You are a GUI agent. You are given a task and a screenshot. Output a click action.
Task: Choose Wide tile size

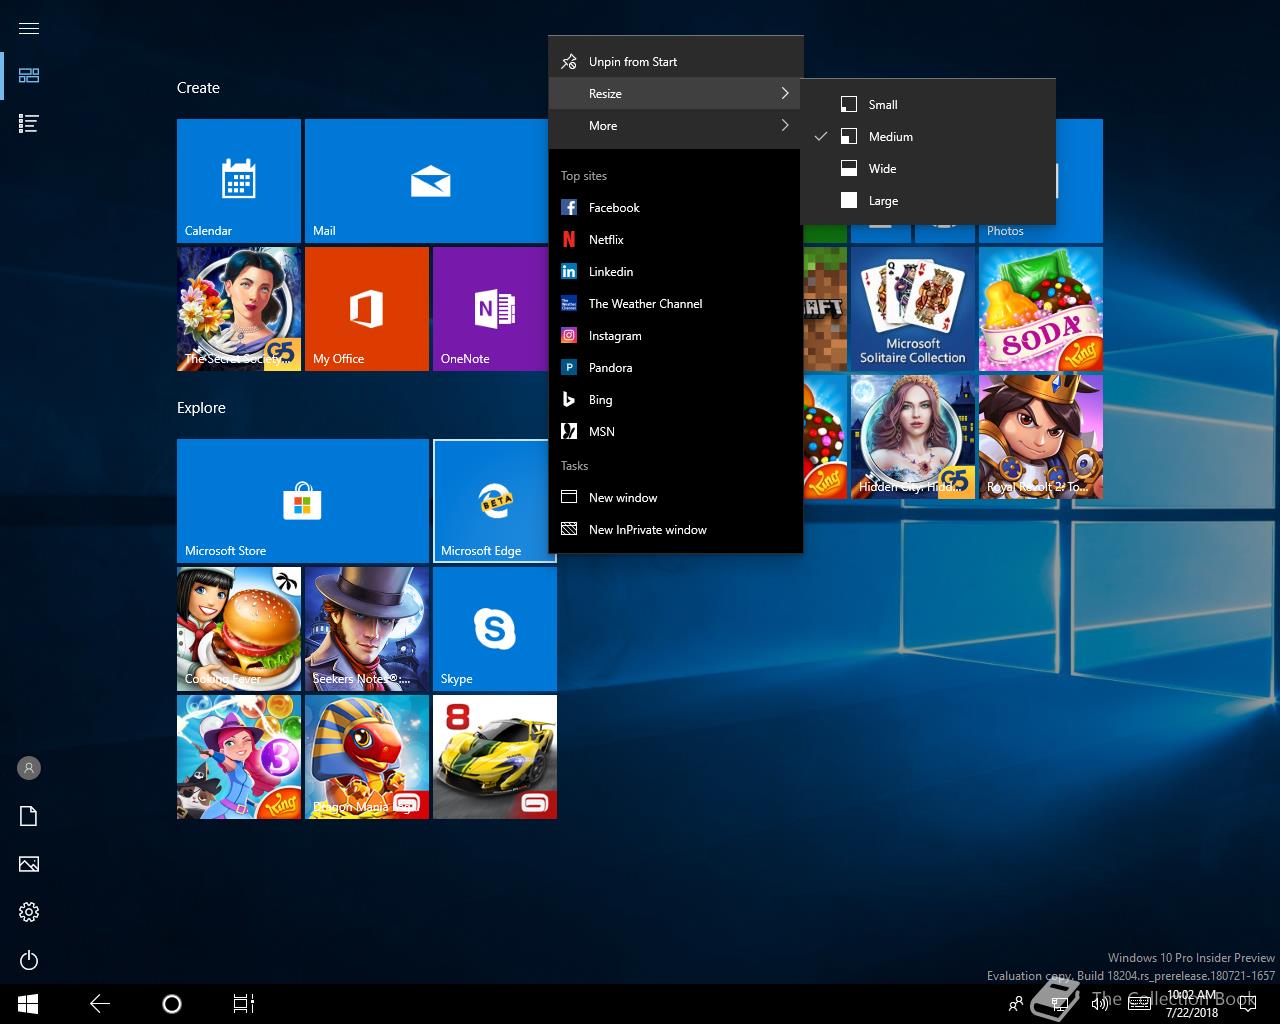point(928,169)
